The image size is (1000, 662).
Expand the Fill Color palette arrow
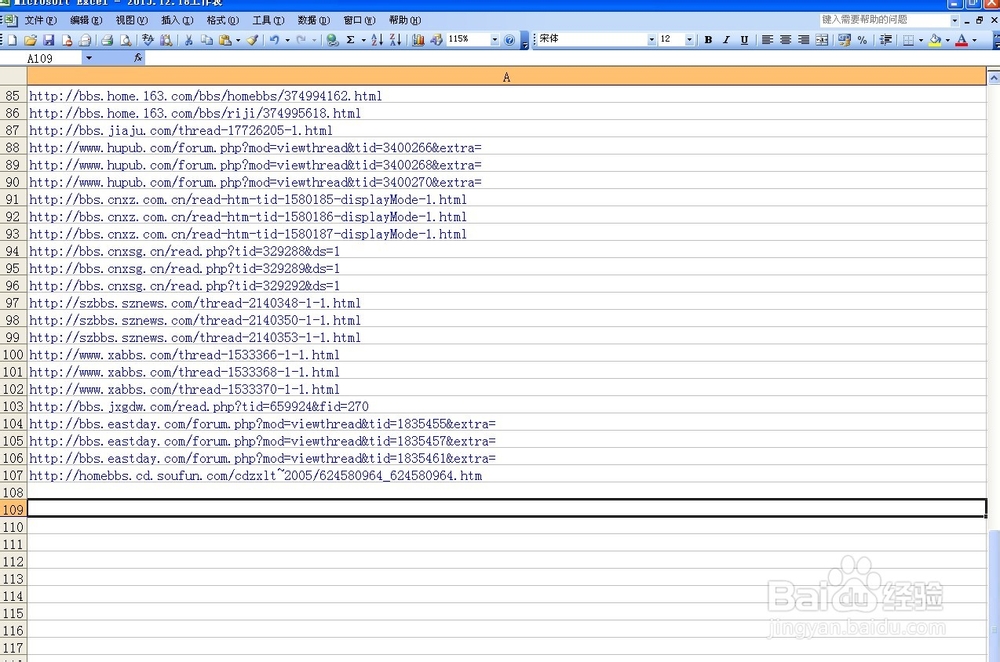(x=948, y=40)
